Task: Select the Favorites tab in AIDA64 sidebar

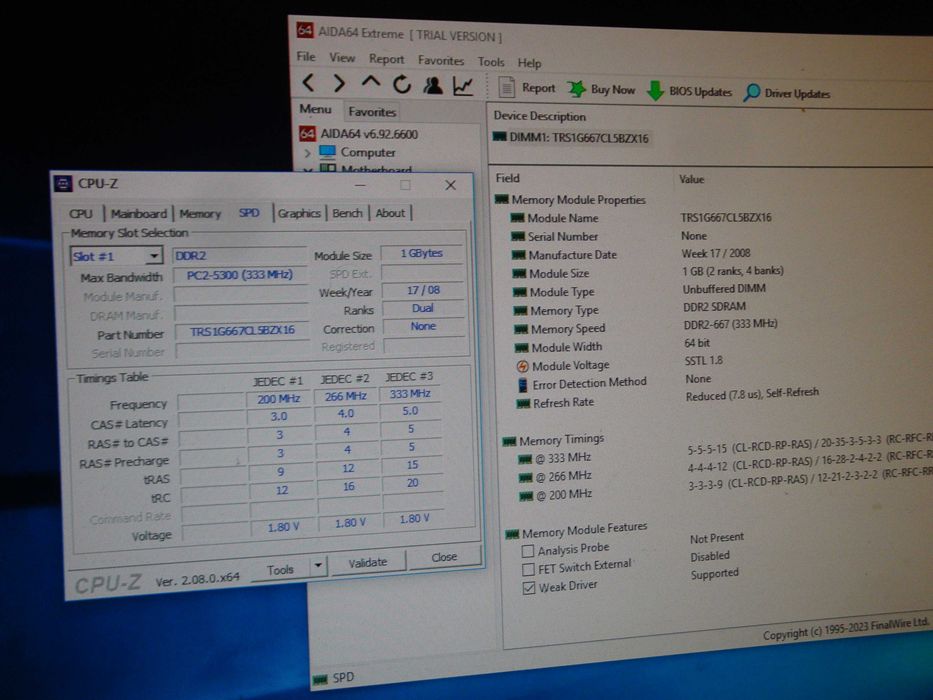Action: click(372, 112)
